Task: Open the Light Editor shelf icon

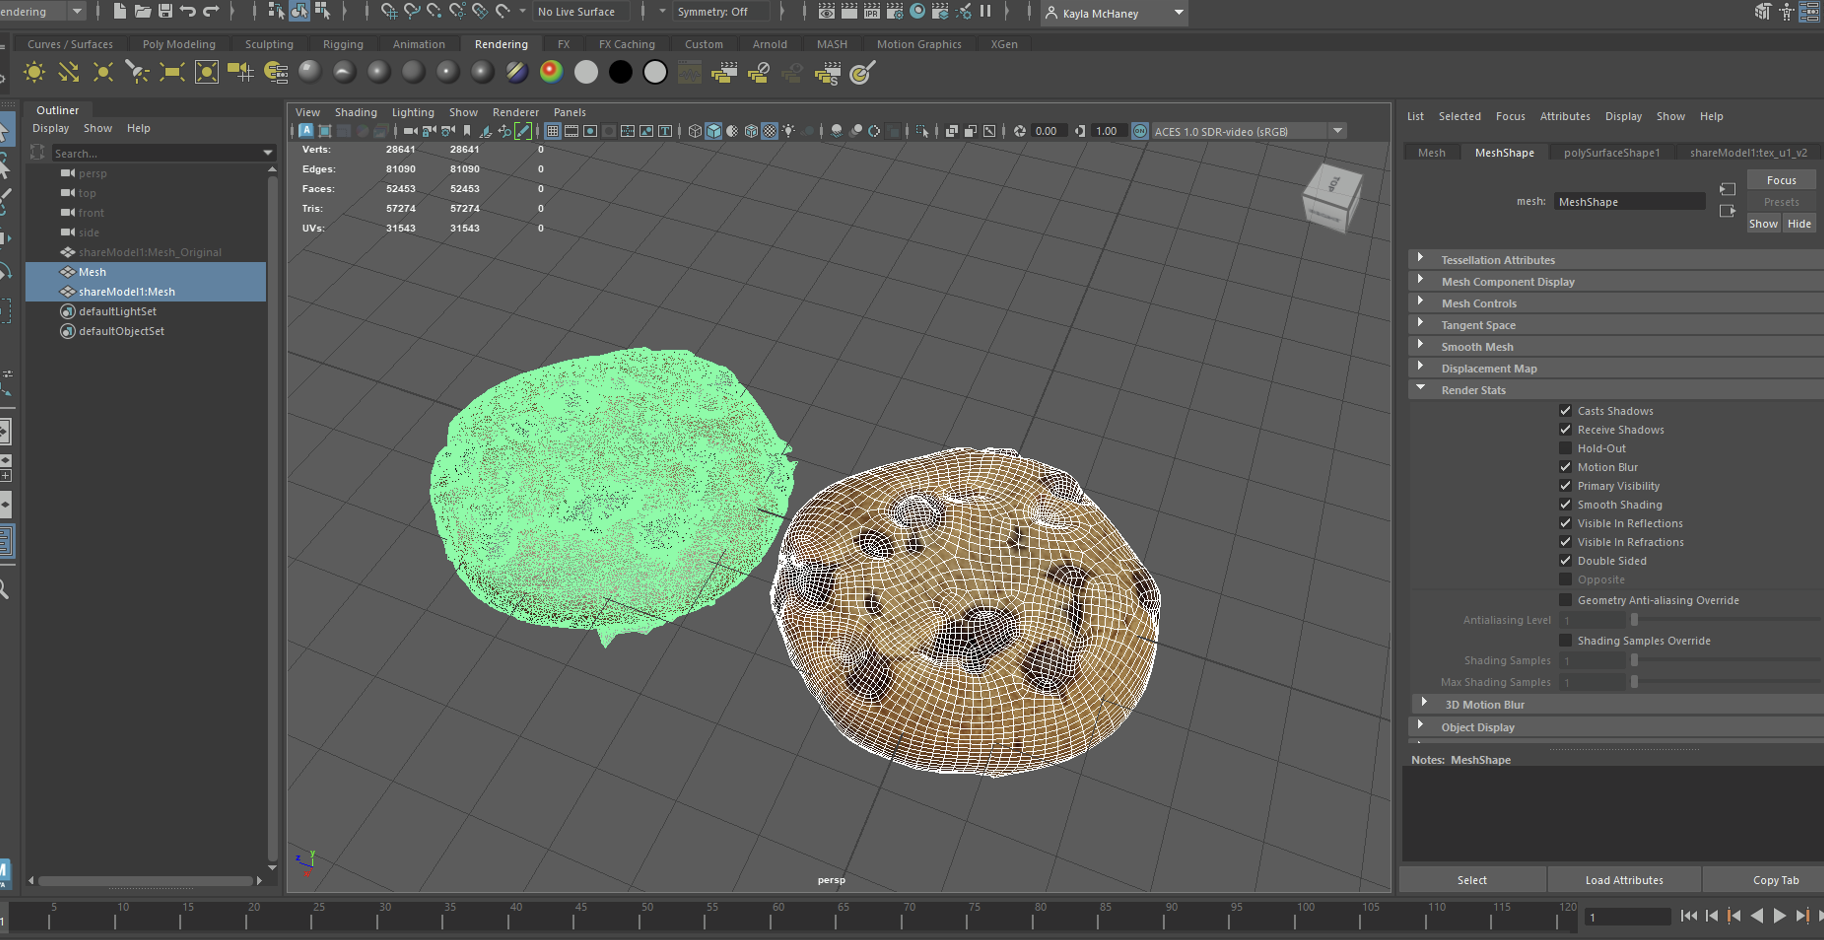Action: click(x=275, y=72)
